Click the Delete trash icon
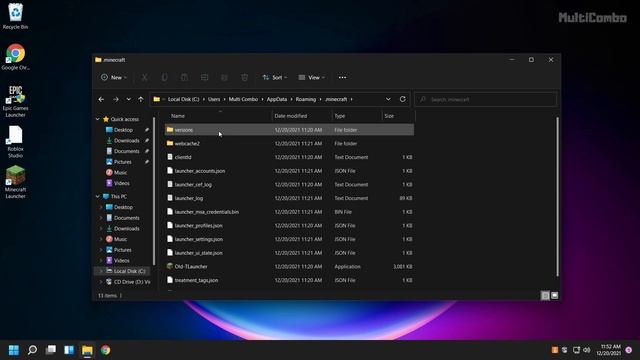 coord(244,77)
